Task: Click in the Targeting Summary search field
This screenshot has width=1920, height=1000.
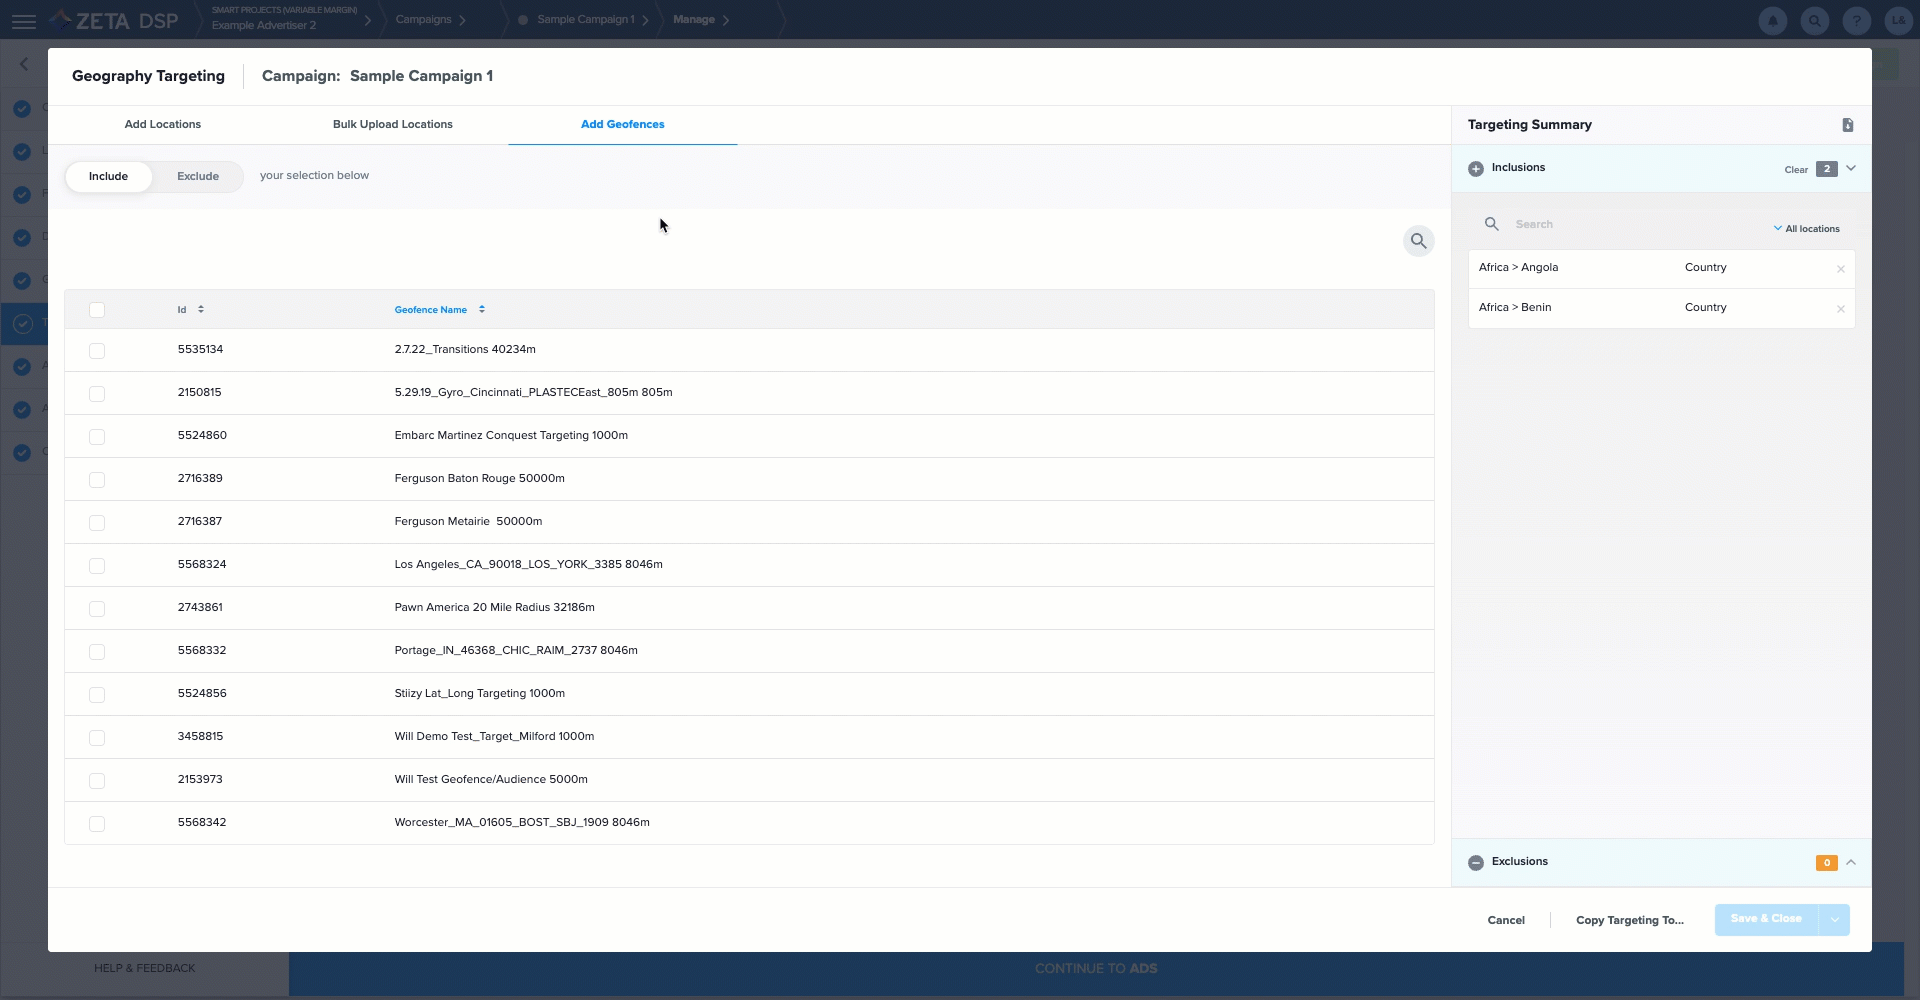Action: (x=1630, y=225)
